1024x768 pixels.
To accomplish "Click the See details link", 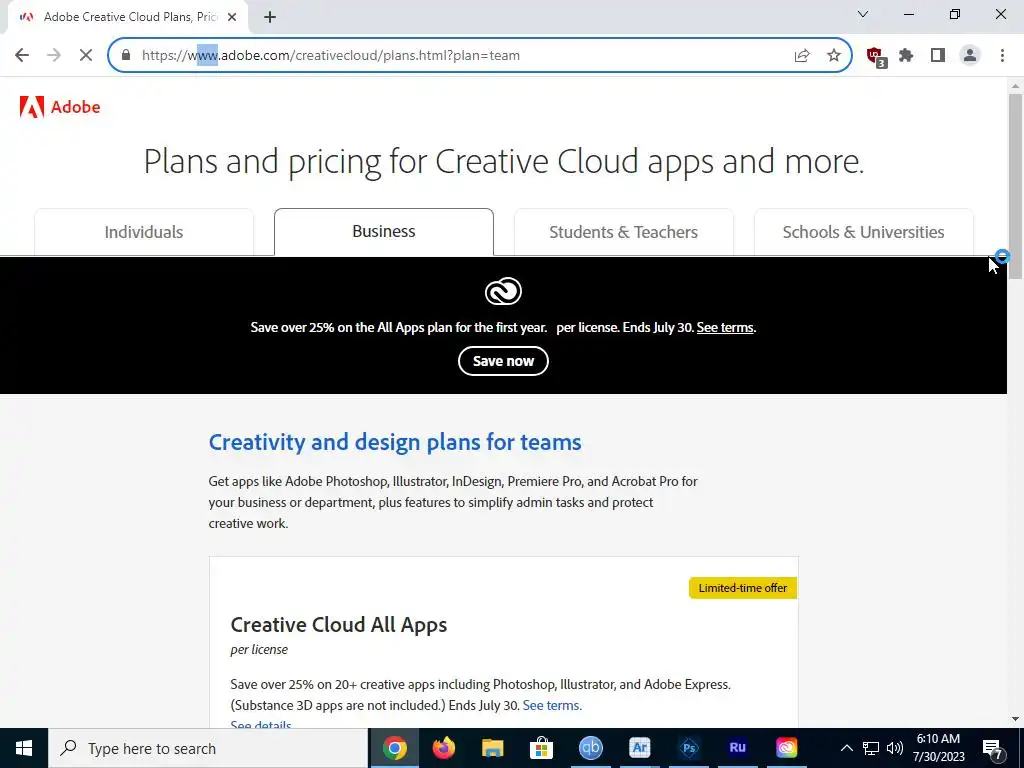I will 261,725.
